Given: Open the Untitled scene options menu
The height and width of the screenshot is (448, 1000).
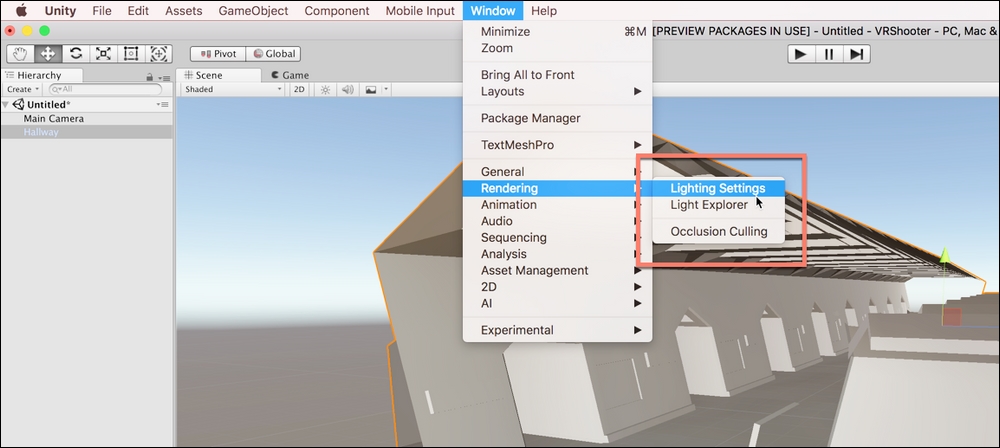Looking at the screenshot, I should pos(162,105).
